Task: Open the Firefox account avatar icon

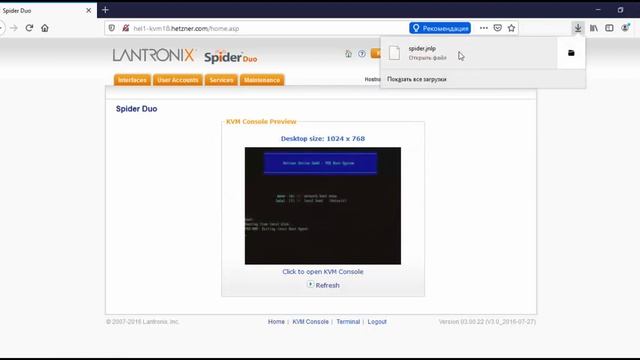Action: coord(625,28)
